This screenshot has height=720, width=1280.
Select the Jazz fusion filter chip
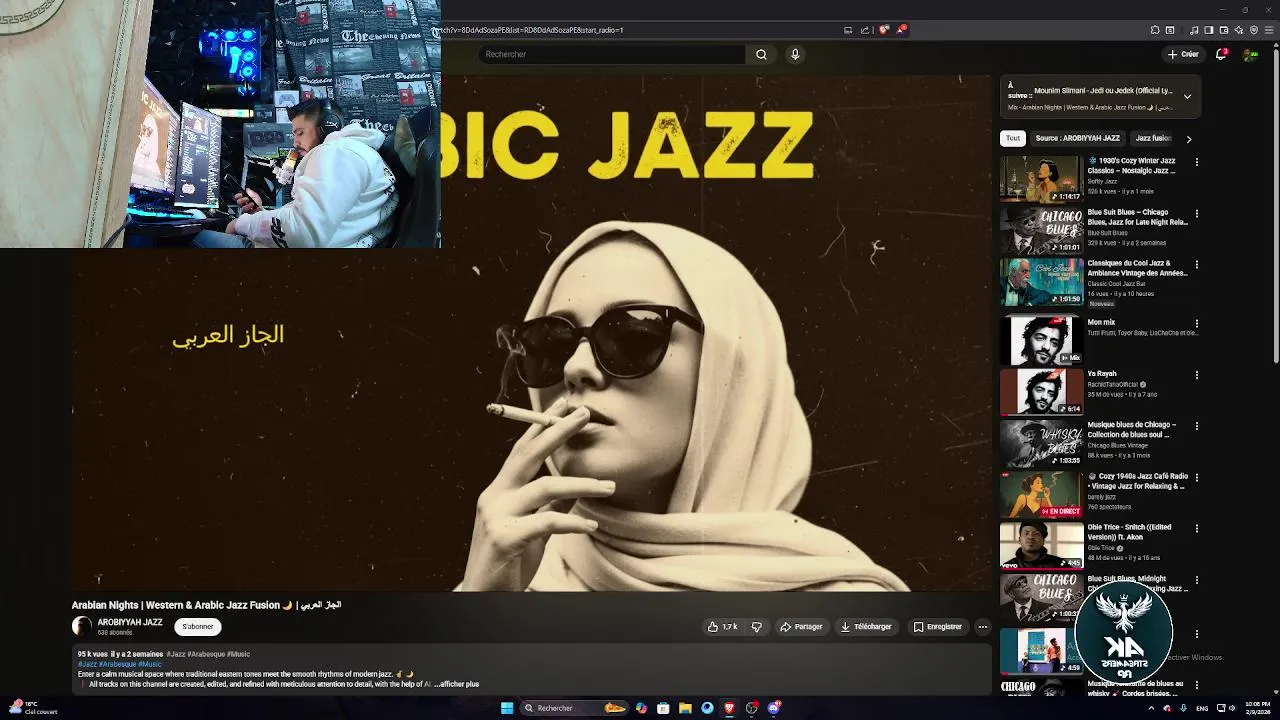click(1152, 138)
